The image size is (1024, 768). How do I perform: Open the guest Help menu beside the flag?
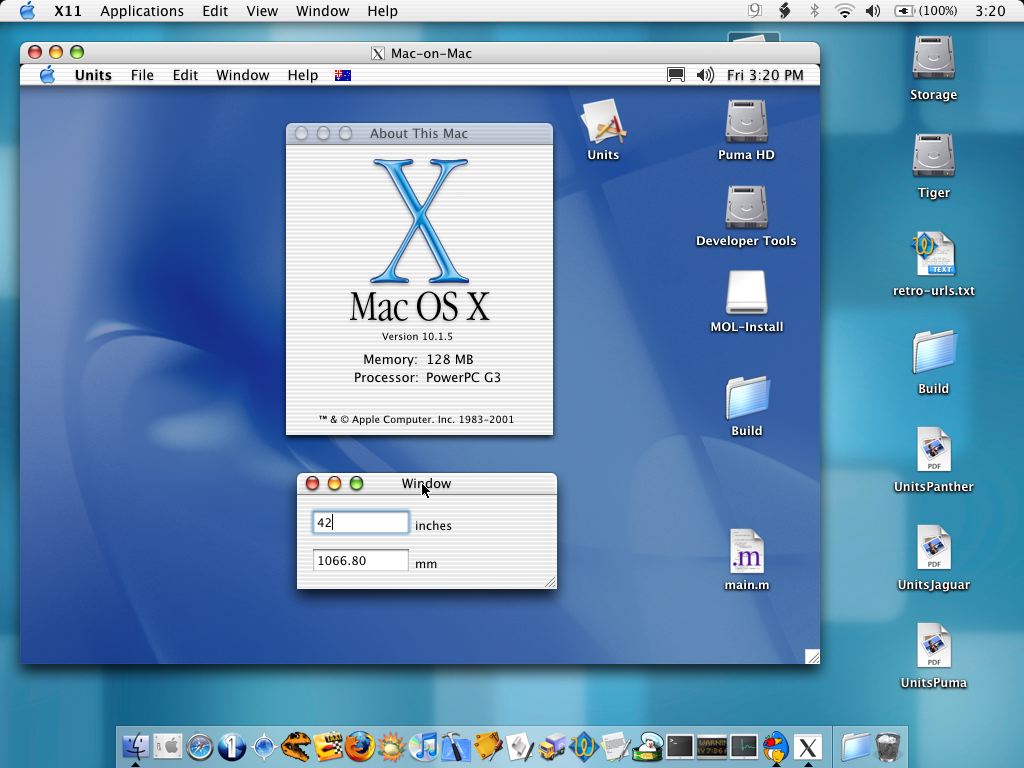click(x=302, y=75)
